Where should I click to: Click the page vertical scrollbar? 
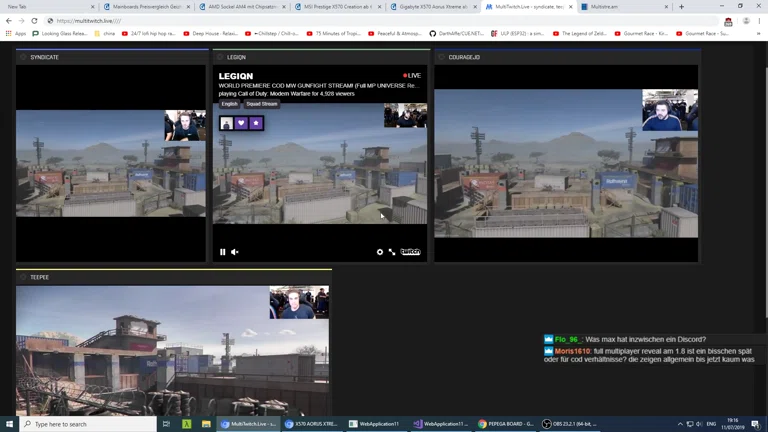point(765,193)
